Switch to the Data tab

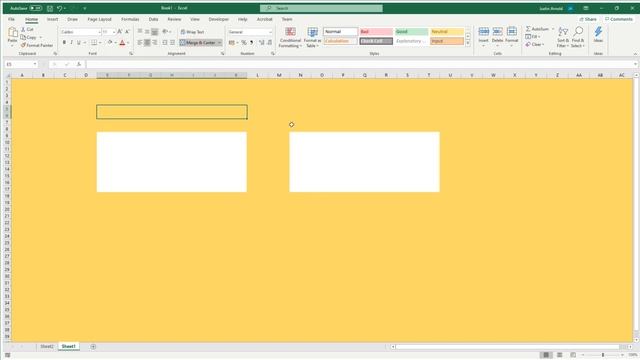pos(153,19)
